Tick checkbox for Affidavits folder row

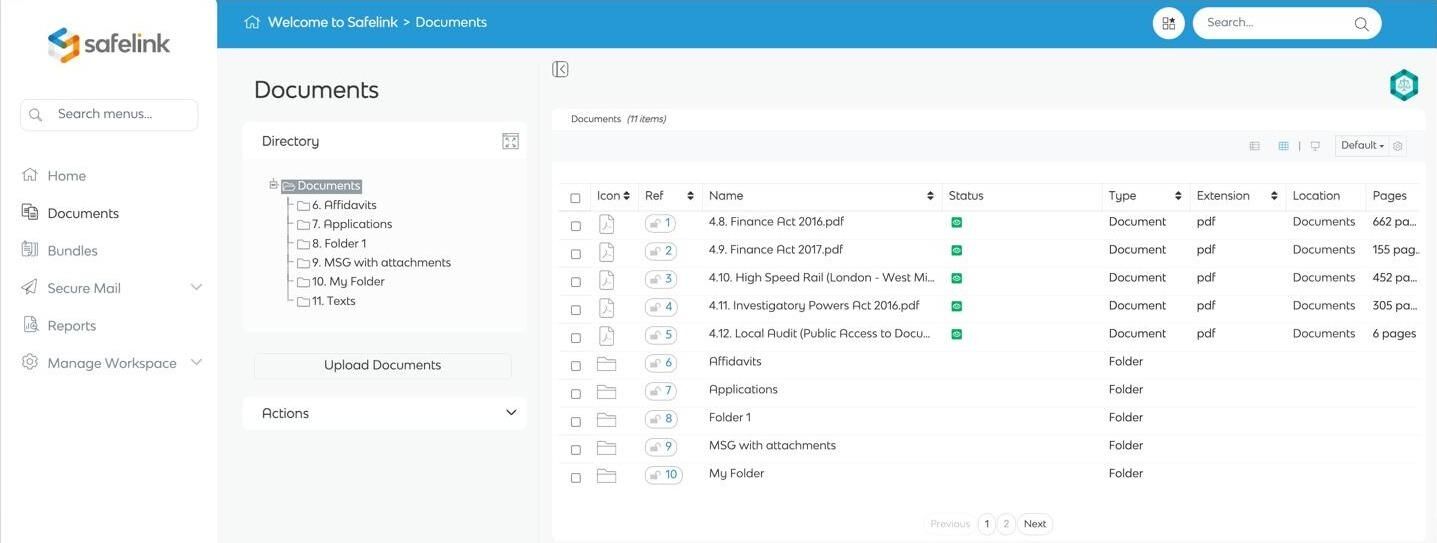point(575,366)
